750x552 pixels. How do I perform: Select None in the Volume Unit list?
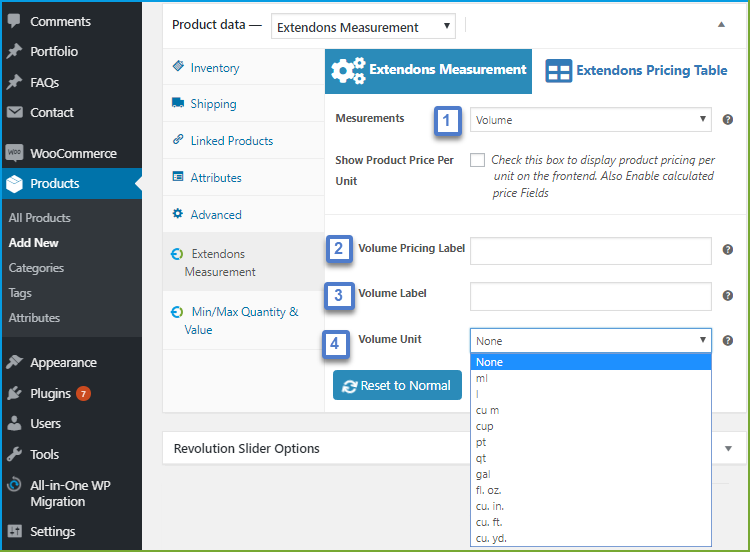pos(591,362)
